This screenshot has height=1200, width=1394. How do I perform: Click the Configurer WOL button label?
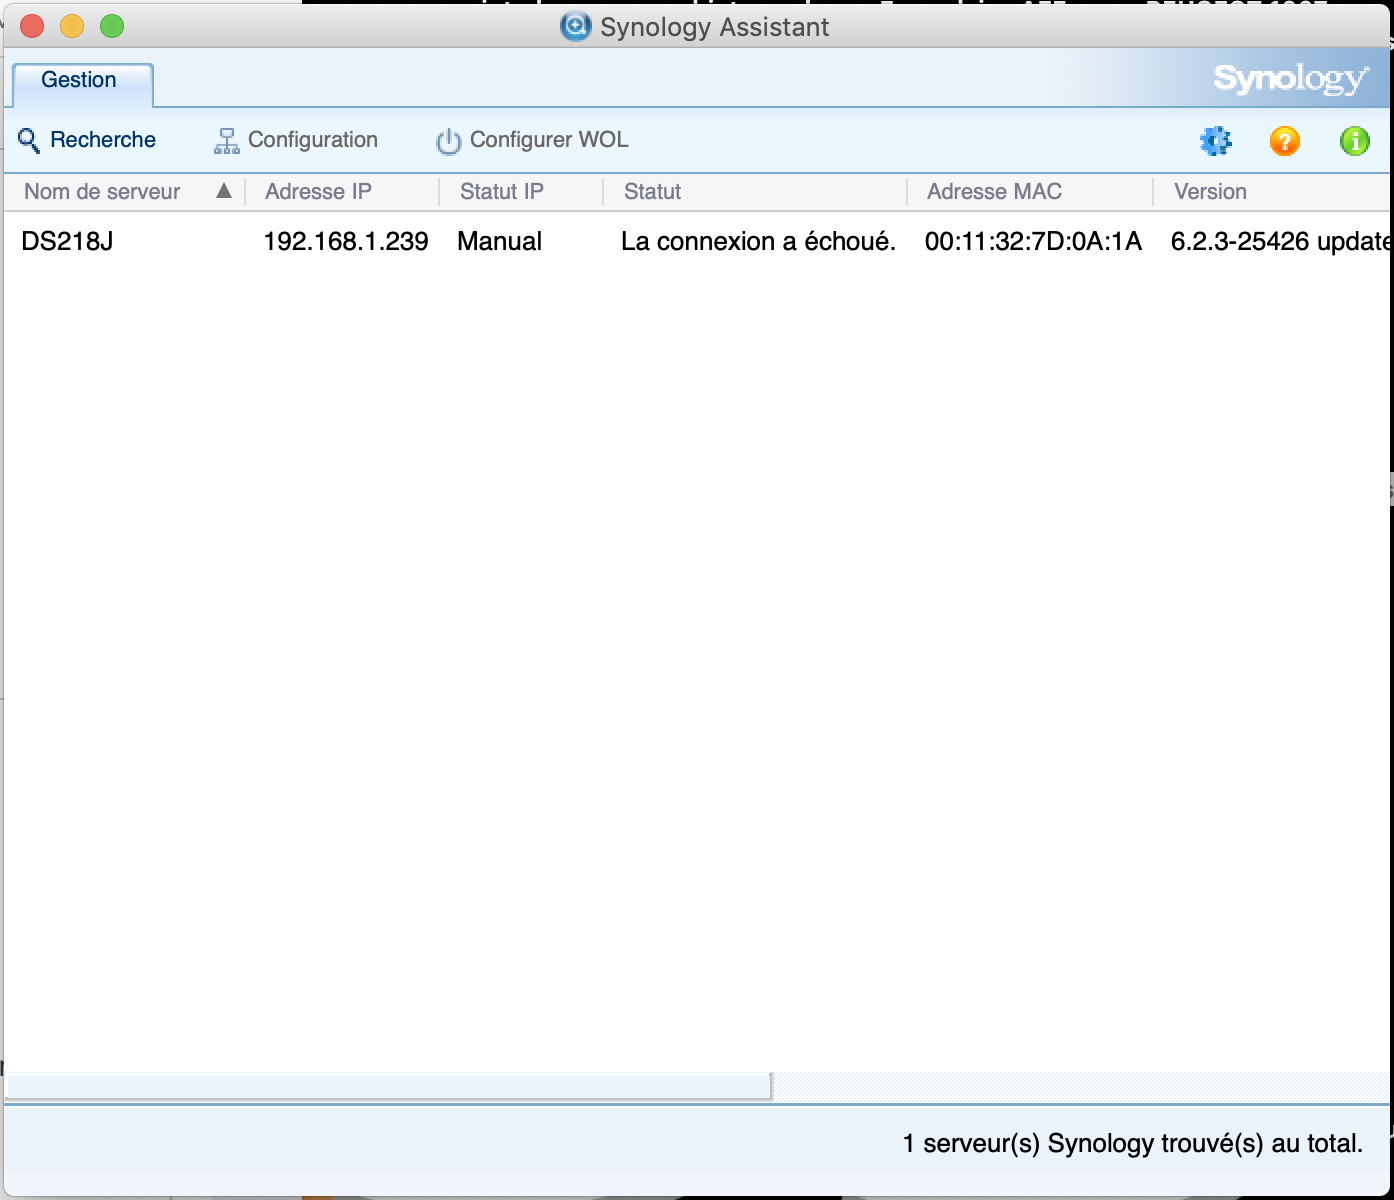tap(549, 140)
